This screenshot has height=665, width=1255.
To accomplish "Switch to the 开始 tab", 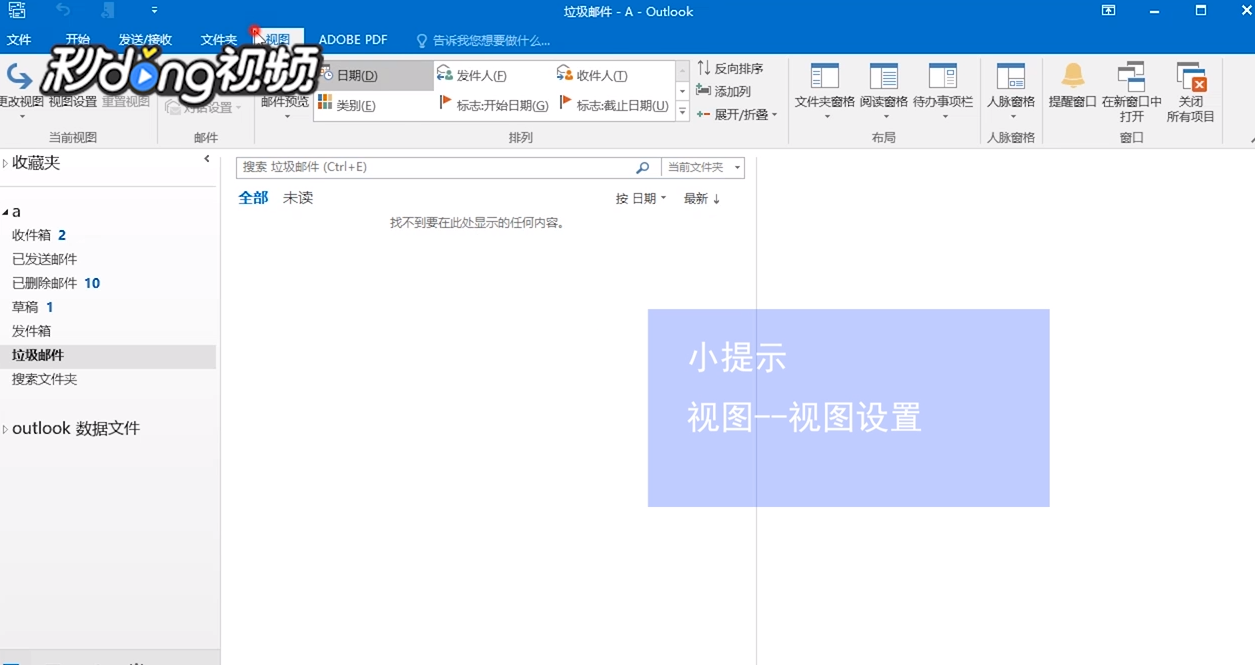I will point(77,40).
